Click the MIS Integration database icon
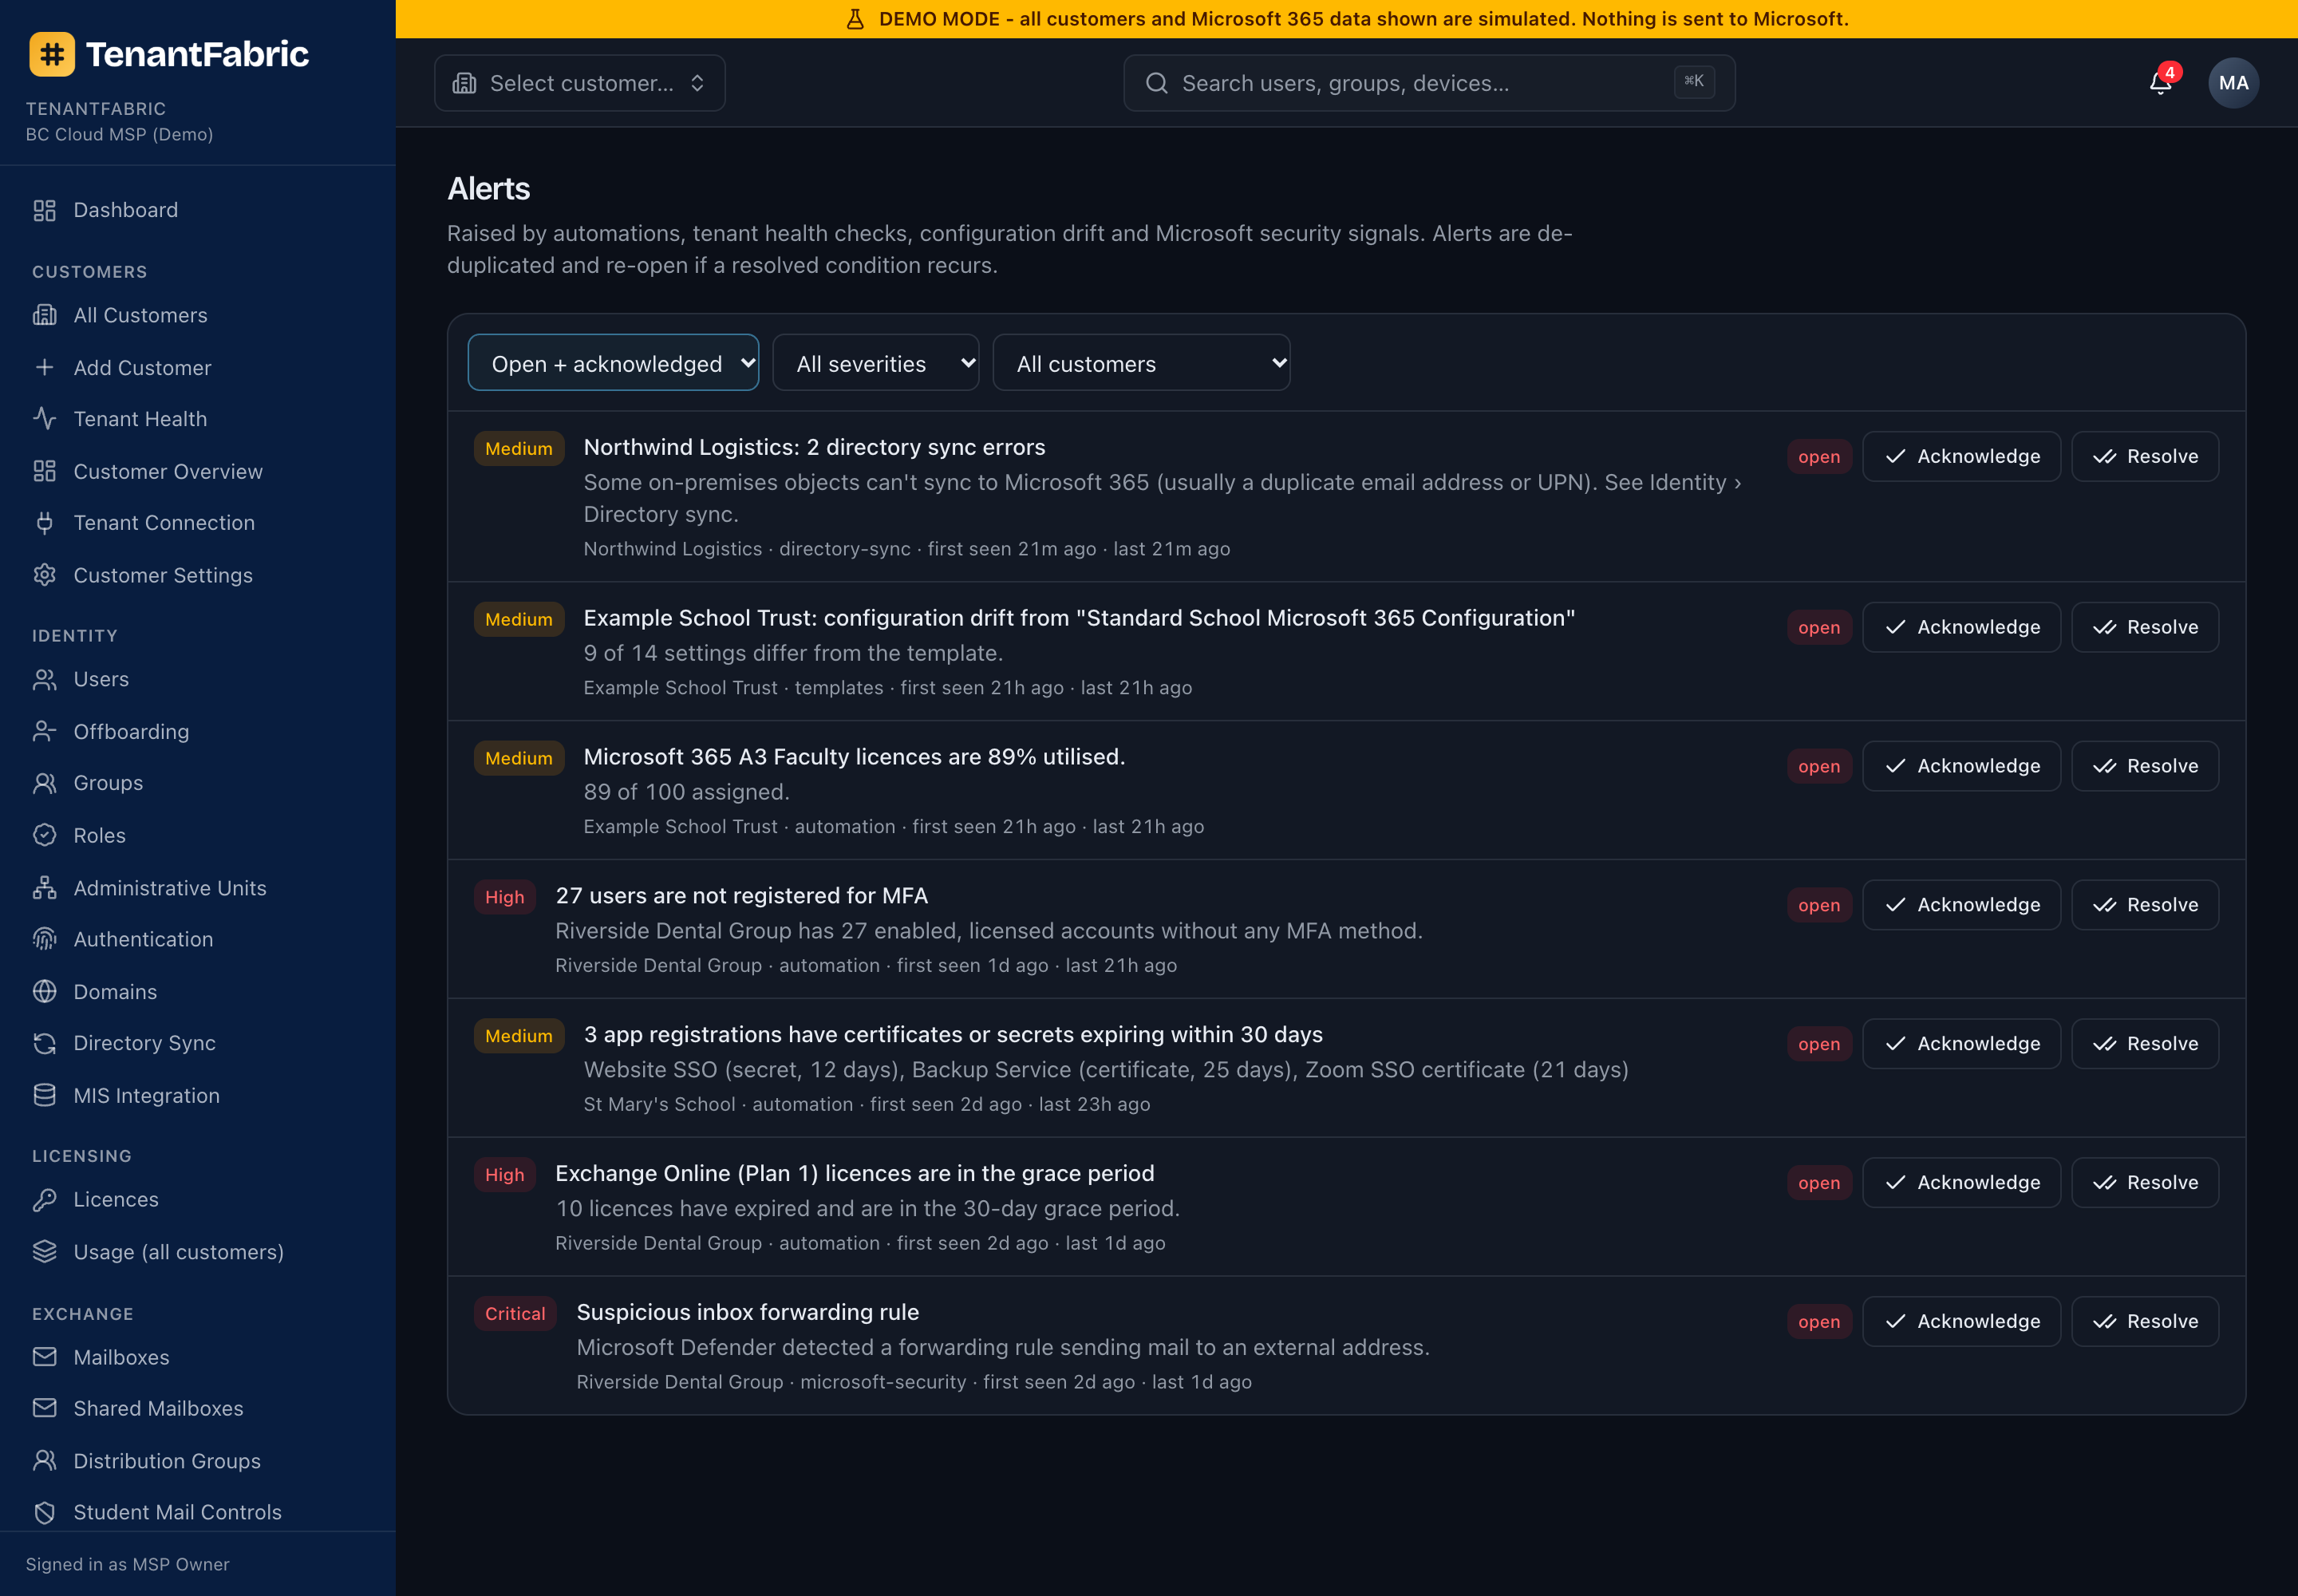 pyautogui.click(x=44, y=1095)
